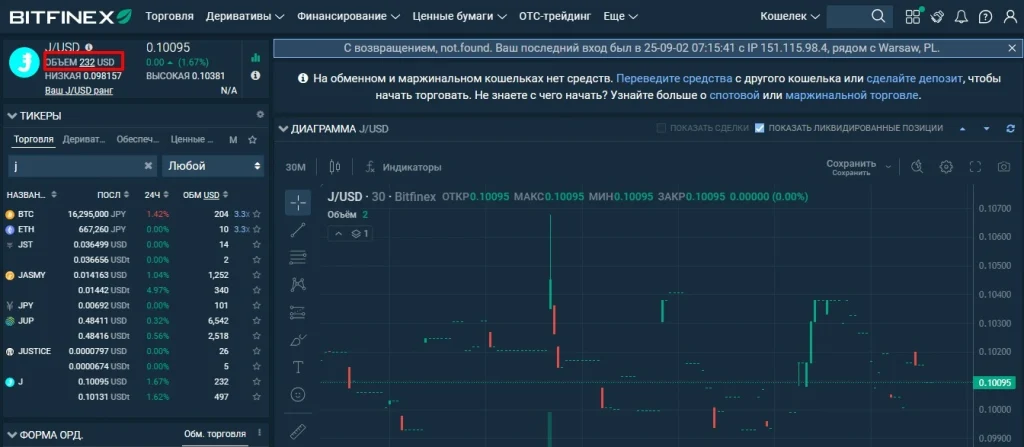This screenshot has height=447, width=1024.
Task: Collapse the 'Диаграмма' chart panel
Action: point(283,129)
